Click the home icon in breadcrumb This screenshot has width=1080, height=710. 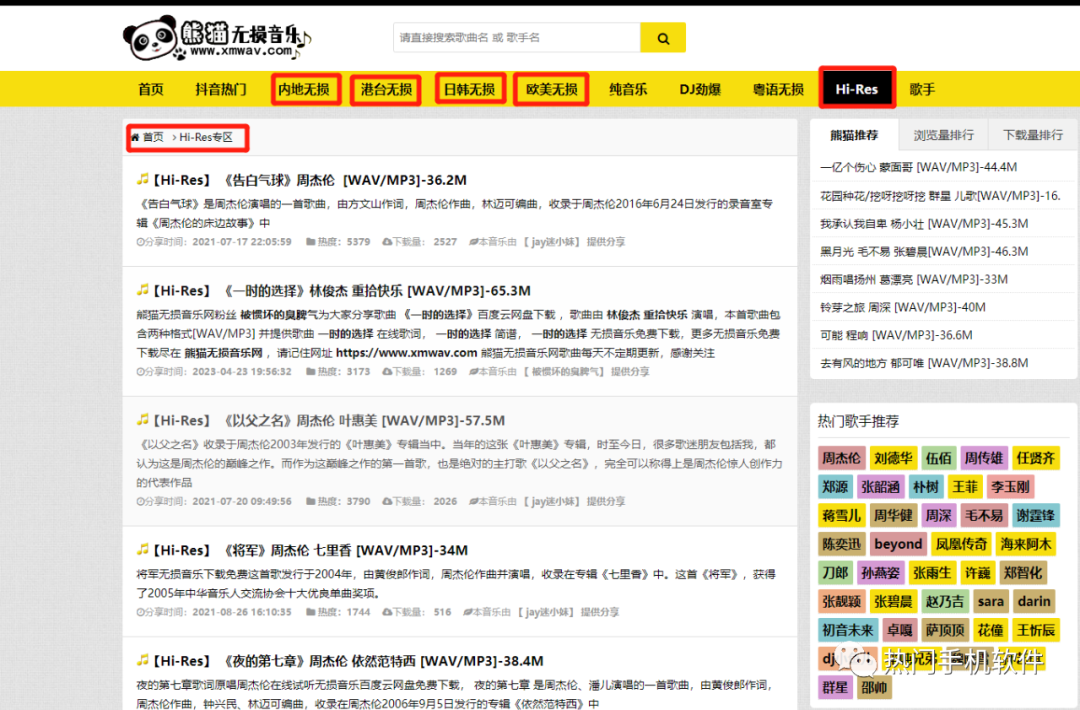[135, 137]
